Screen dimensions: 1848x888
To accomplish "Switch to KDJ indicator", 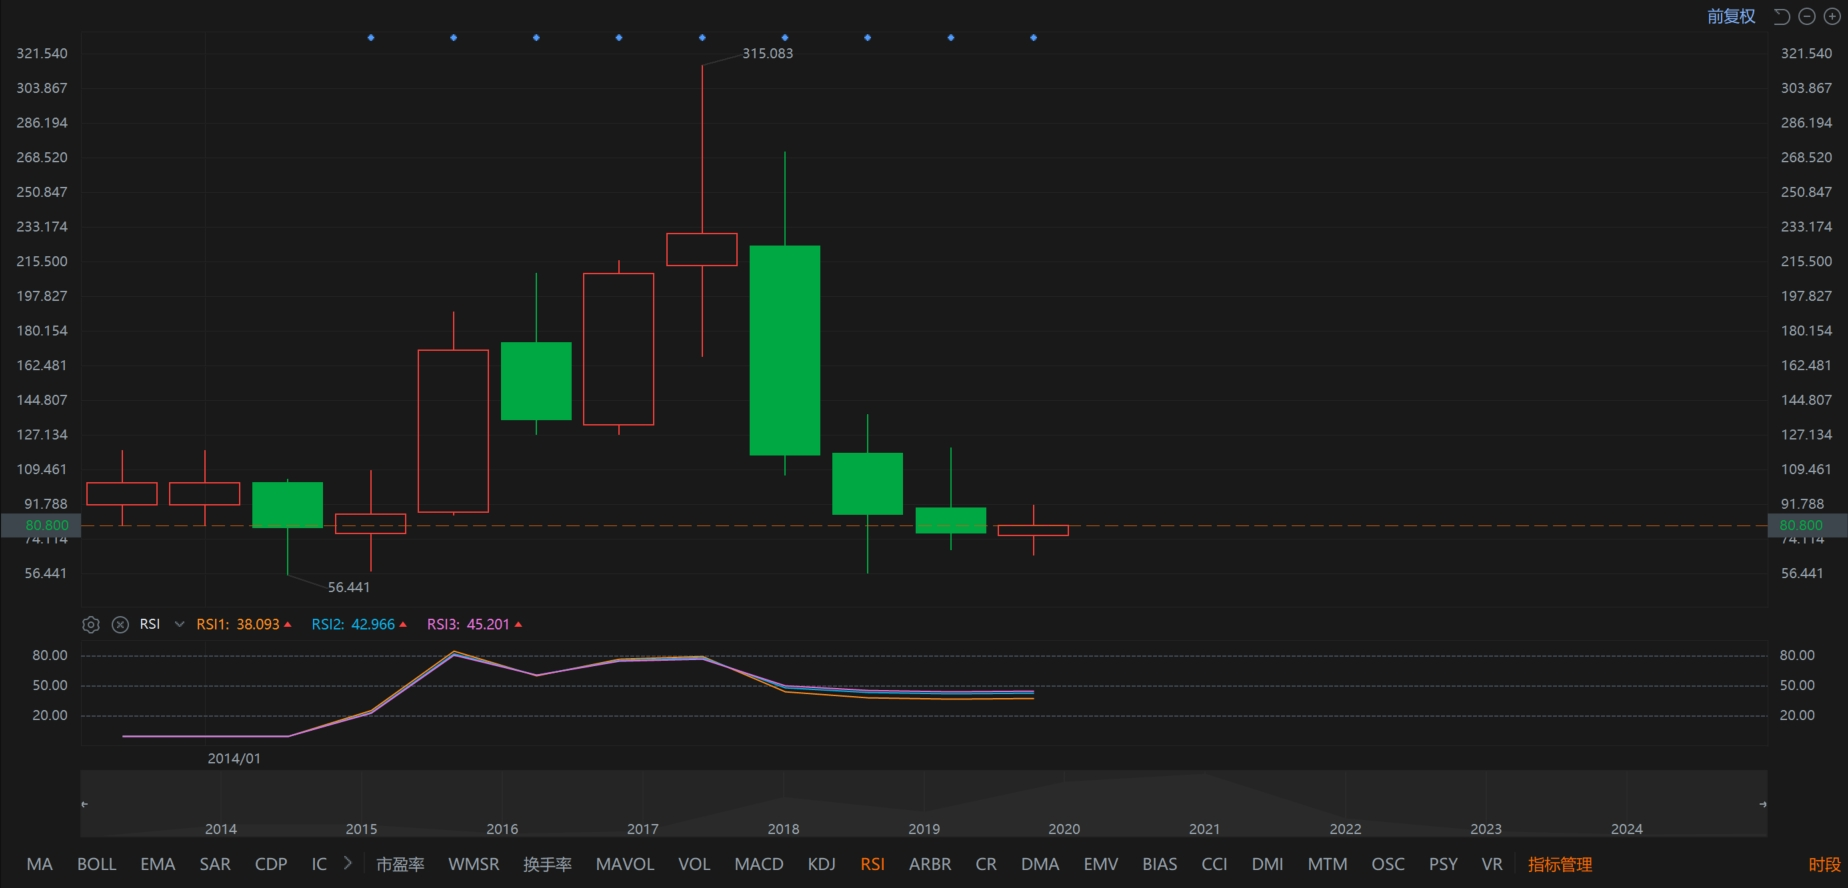I will (822, 864).
